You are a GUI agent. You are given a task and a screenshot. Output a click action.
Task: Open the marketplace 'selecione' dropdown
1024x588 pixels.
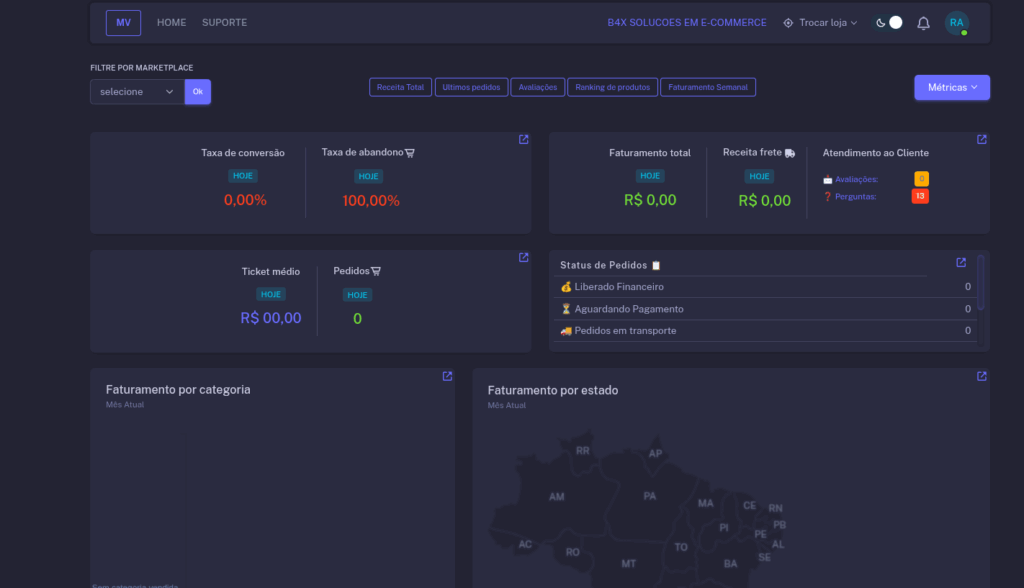(137, 92)
